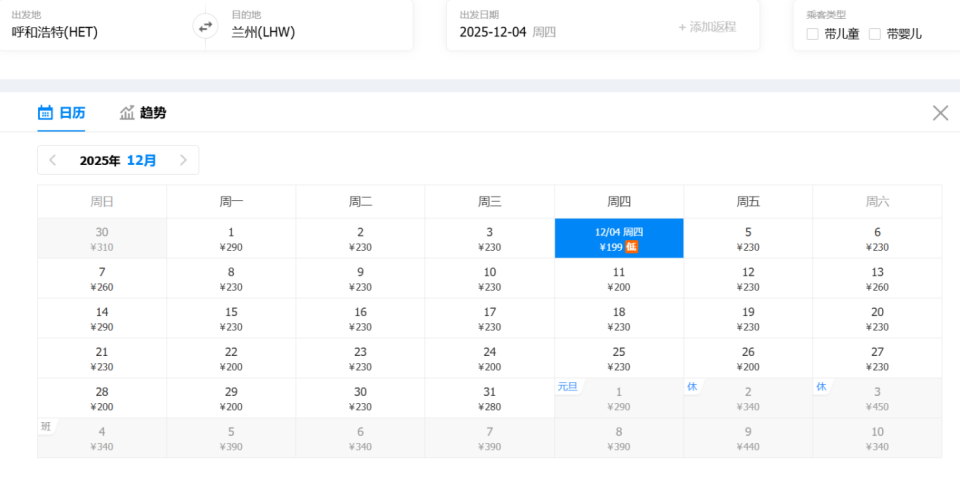
Task: Click the calendar icon beside 日历
Action: click(x=45, y=113)
